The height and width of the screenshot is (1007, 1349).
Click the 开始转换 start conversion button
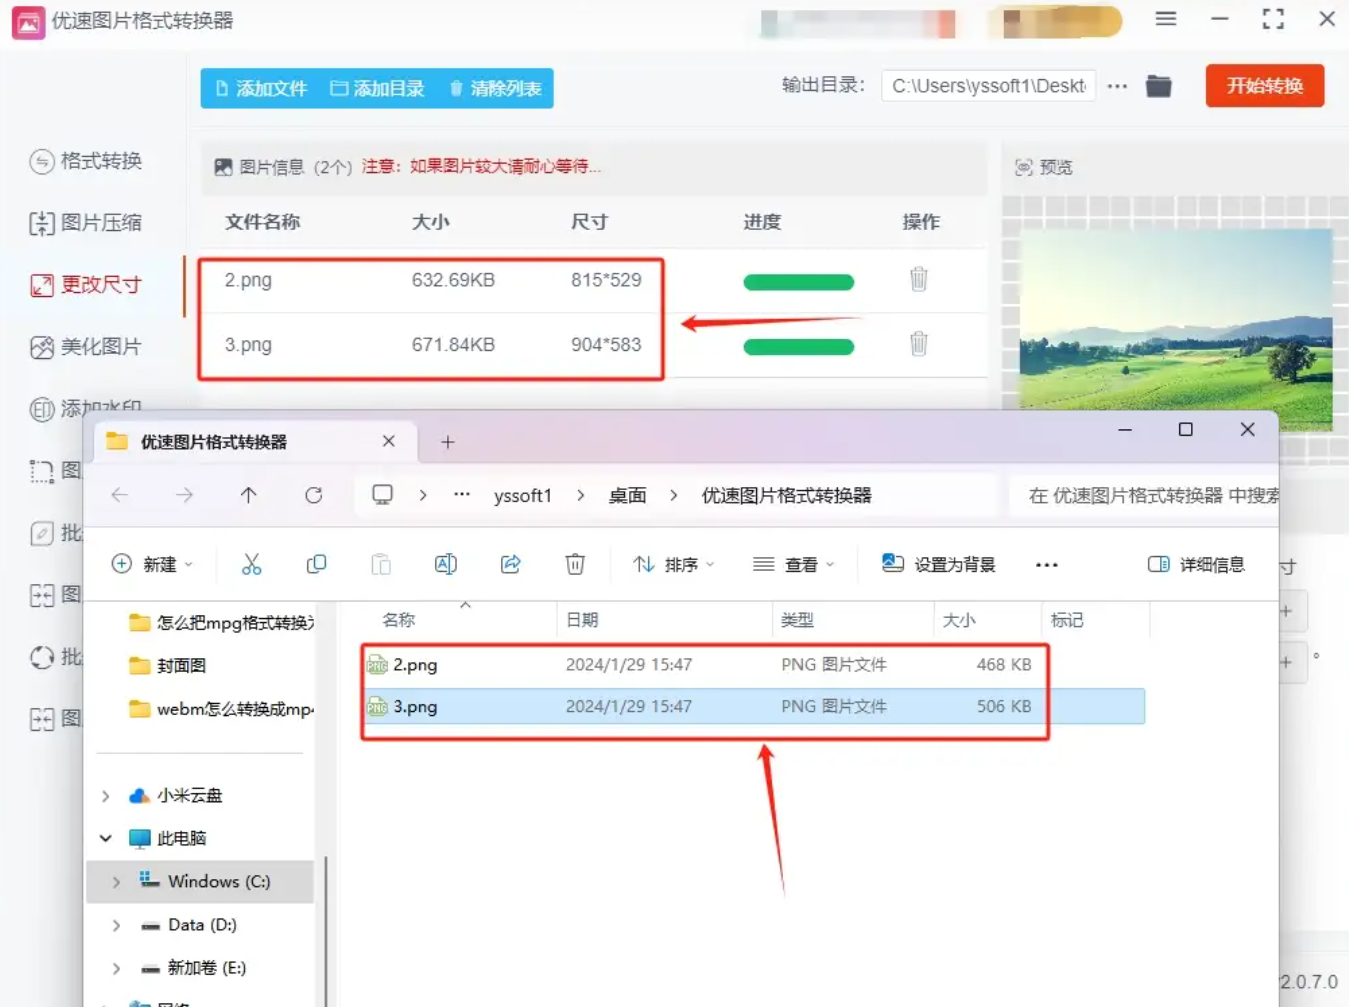pos(1265,86)
